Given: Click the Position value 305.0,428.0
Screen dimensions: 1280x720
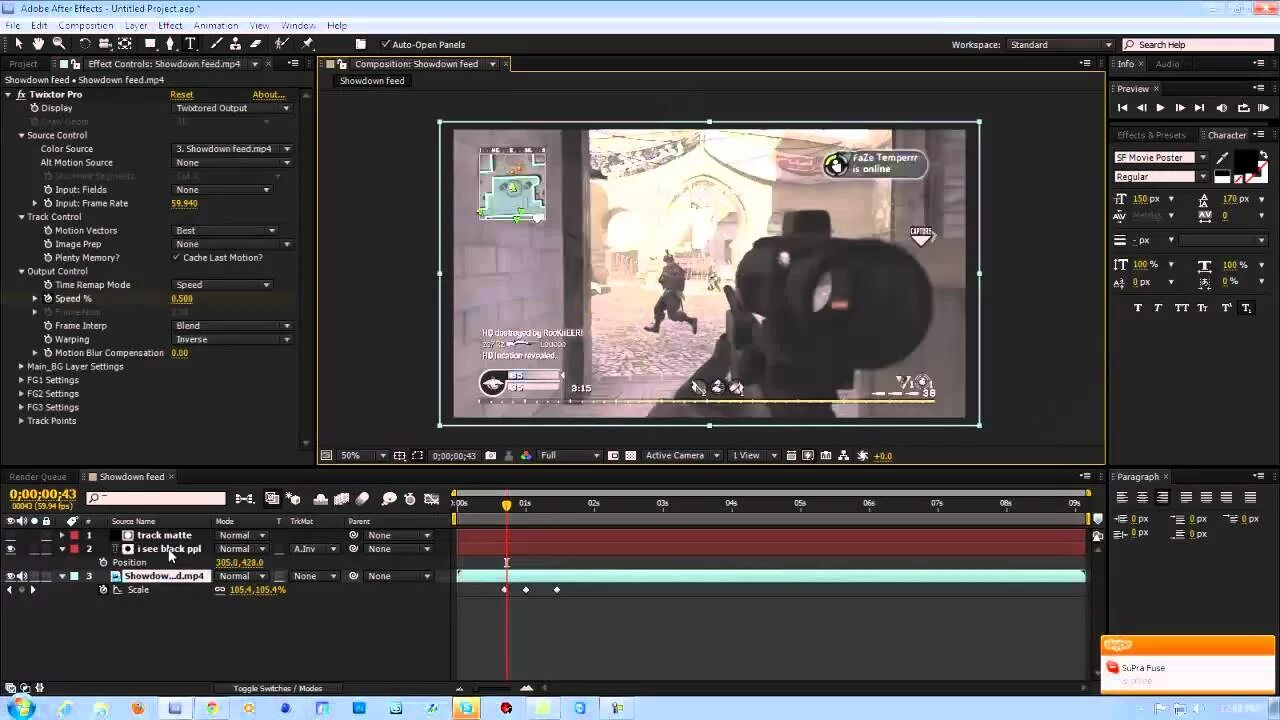Looking at the screenshot, I should pos(239,563).
